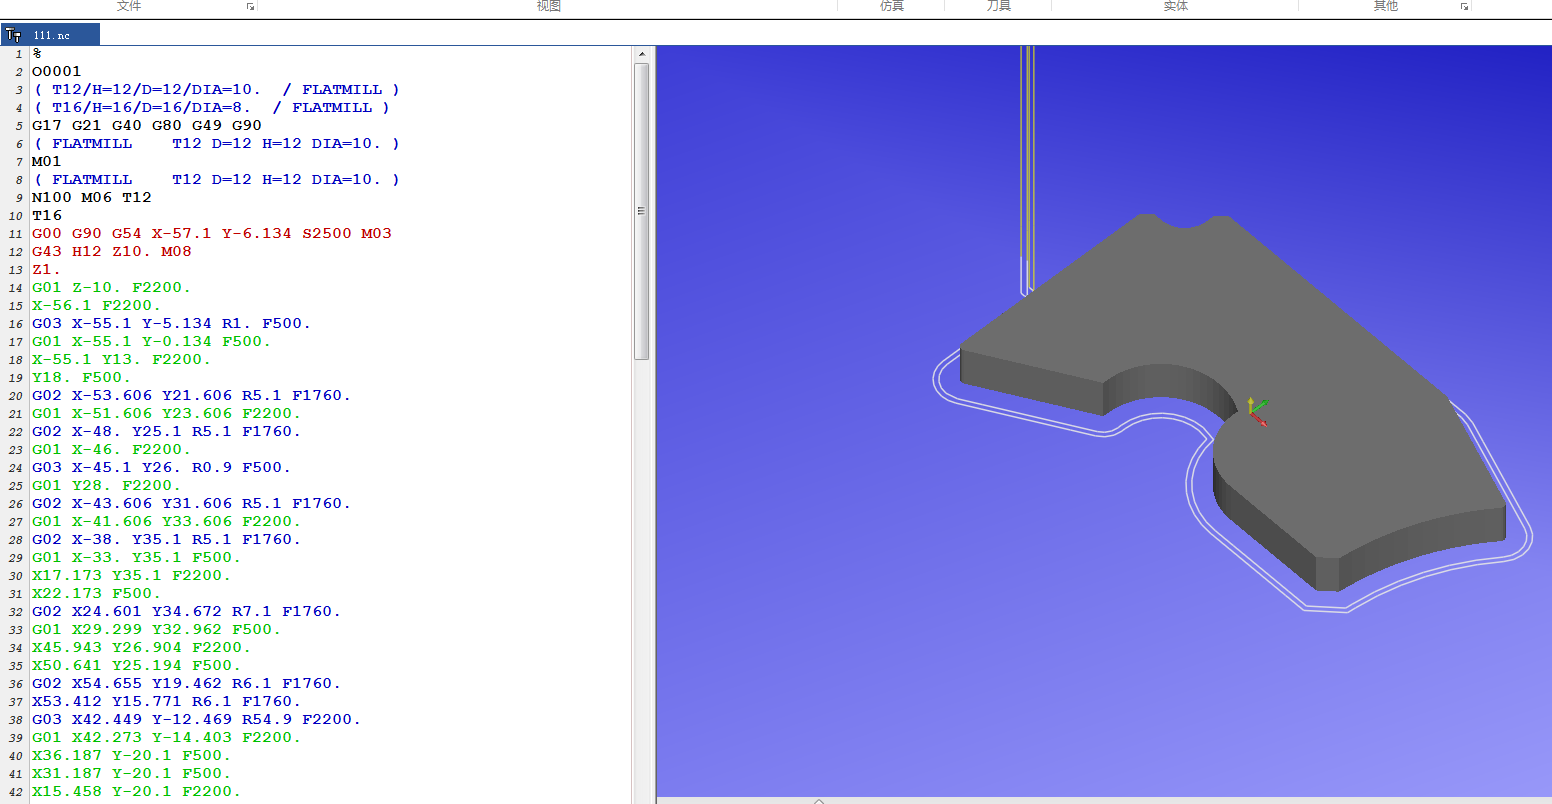Screen dimensions: 1552x804
Task: Open the 文件 group dialog launcher
Action: coord(251,6)
